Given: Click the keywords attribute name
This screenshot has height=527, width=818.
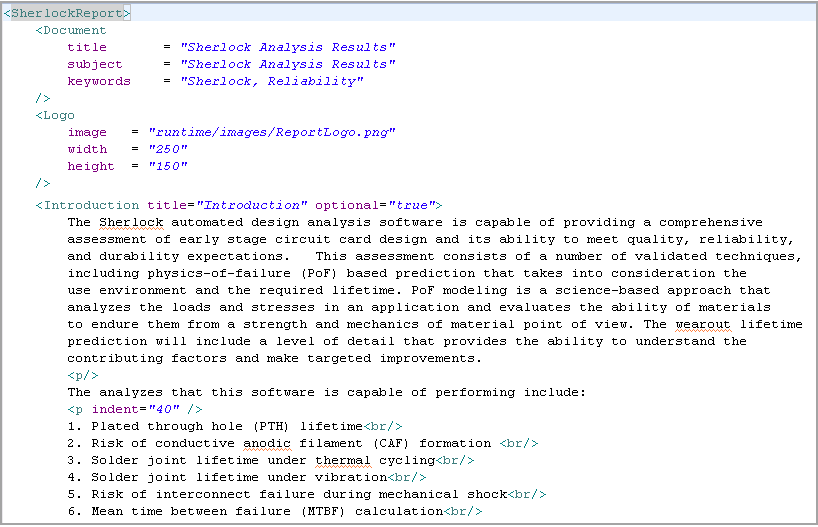Looking at the screenshot, I should coord(99,81).
